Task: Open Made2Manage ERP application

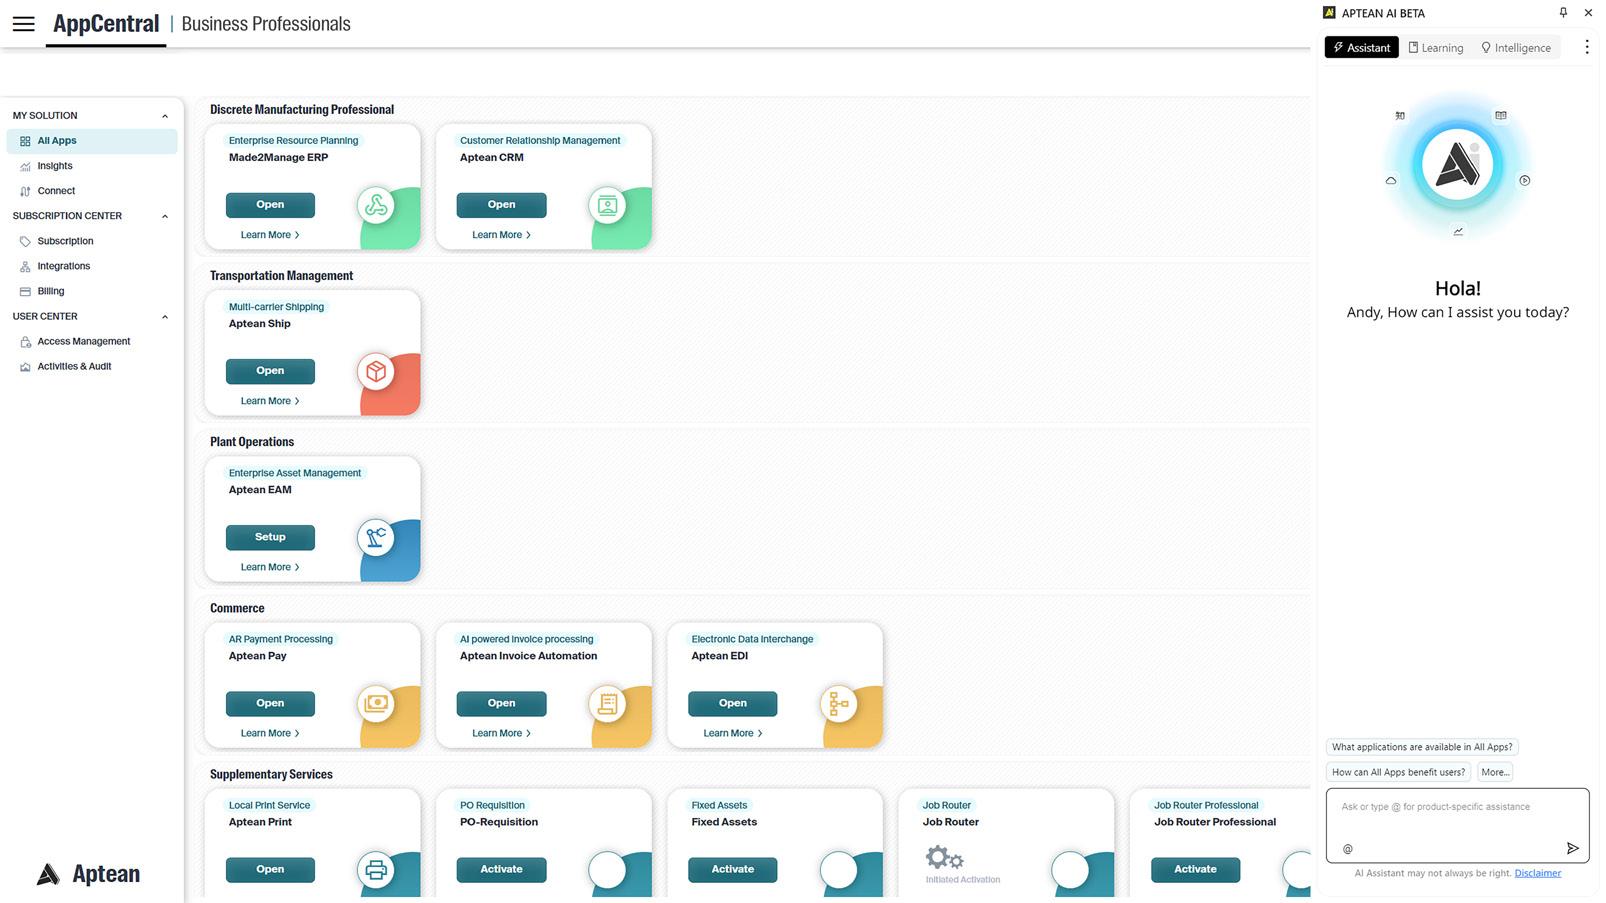Action: point(270,205)
